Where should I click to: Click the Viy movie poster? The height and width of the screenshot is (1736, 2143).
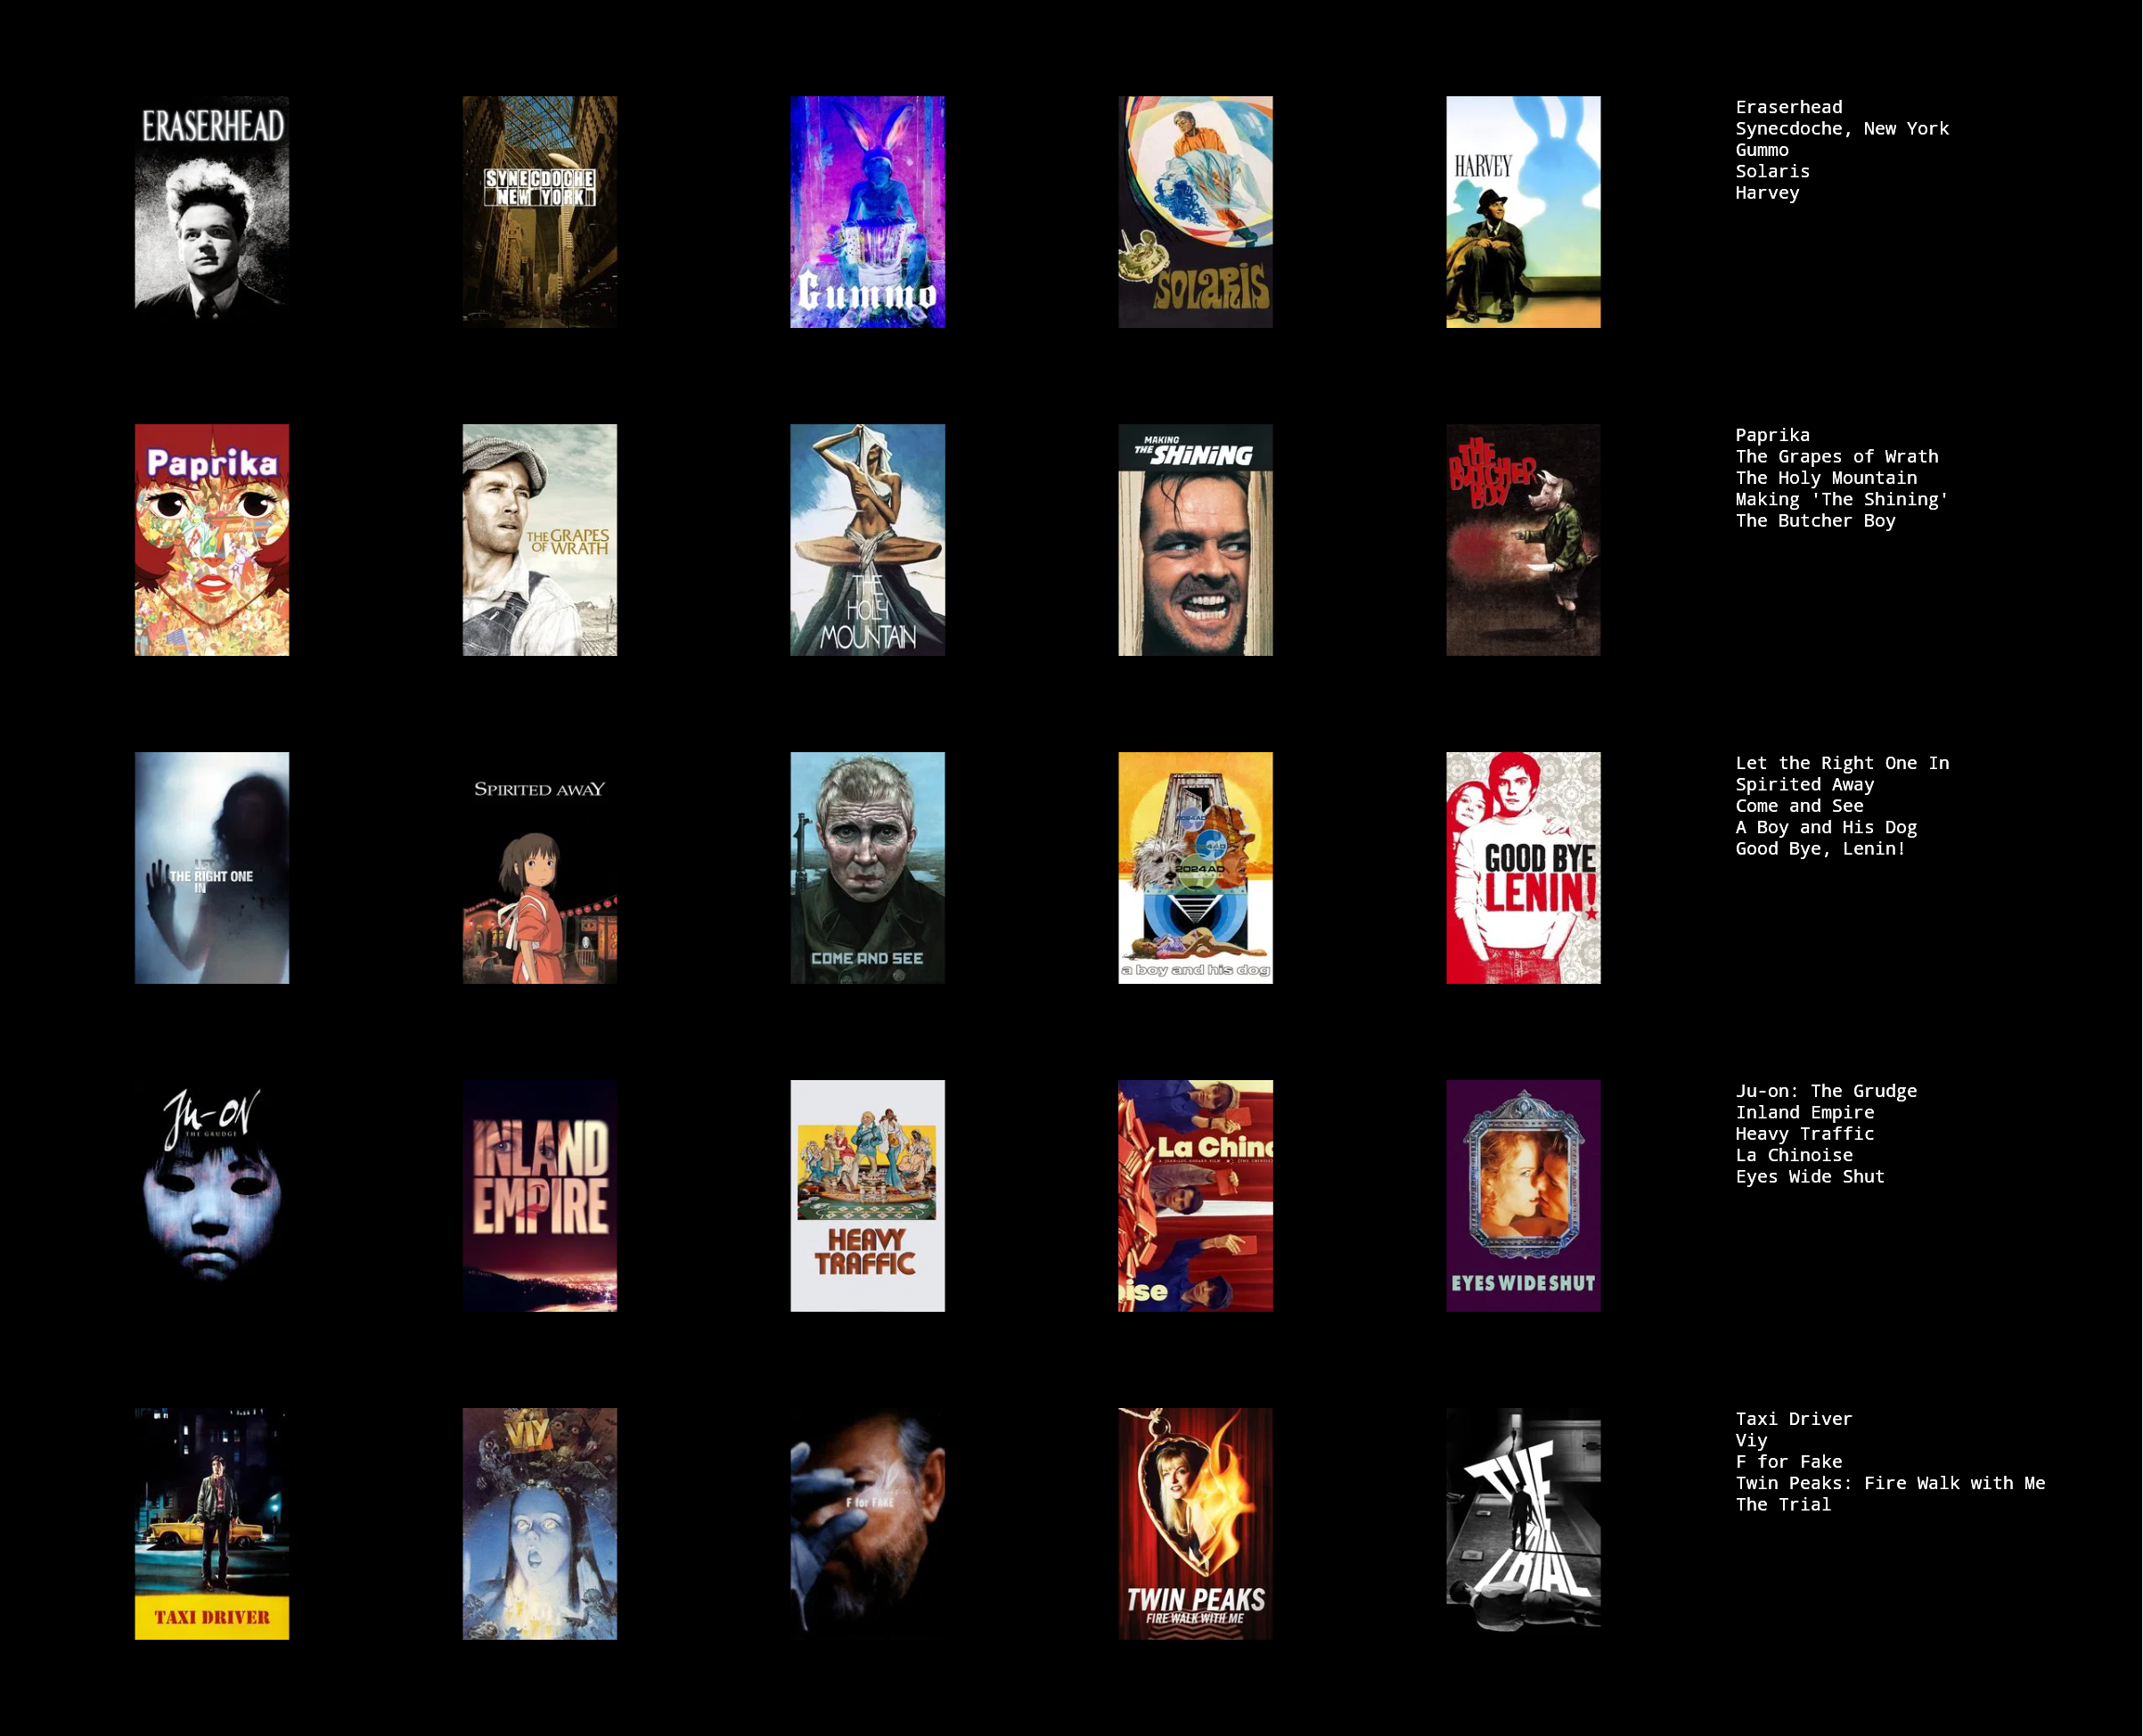coord(540,1524)
